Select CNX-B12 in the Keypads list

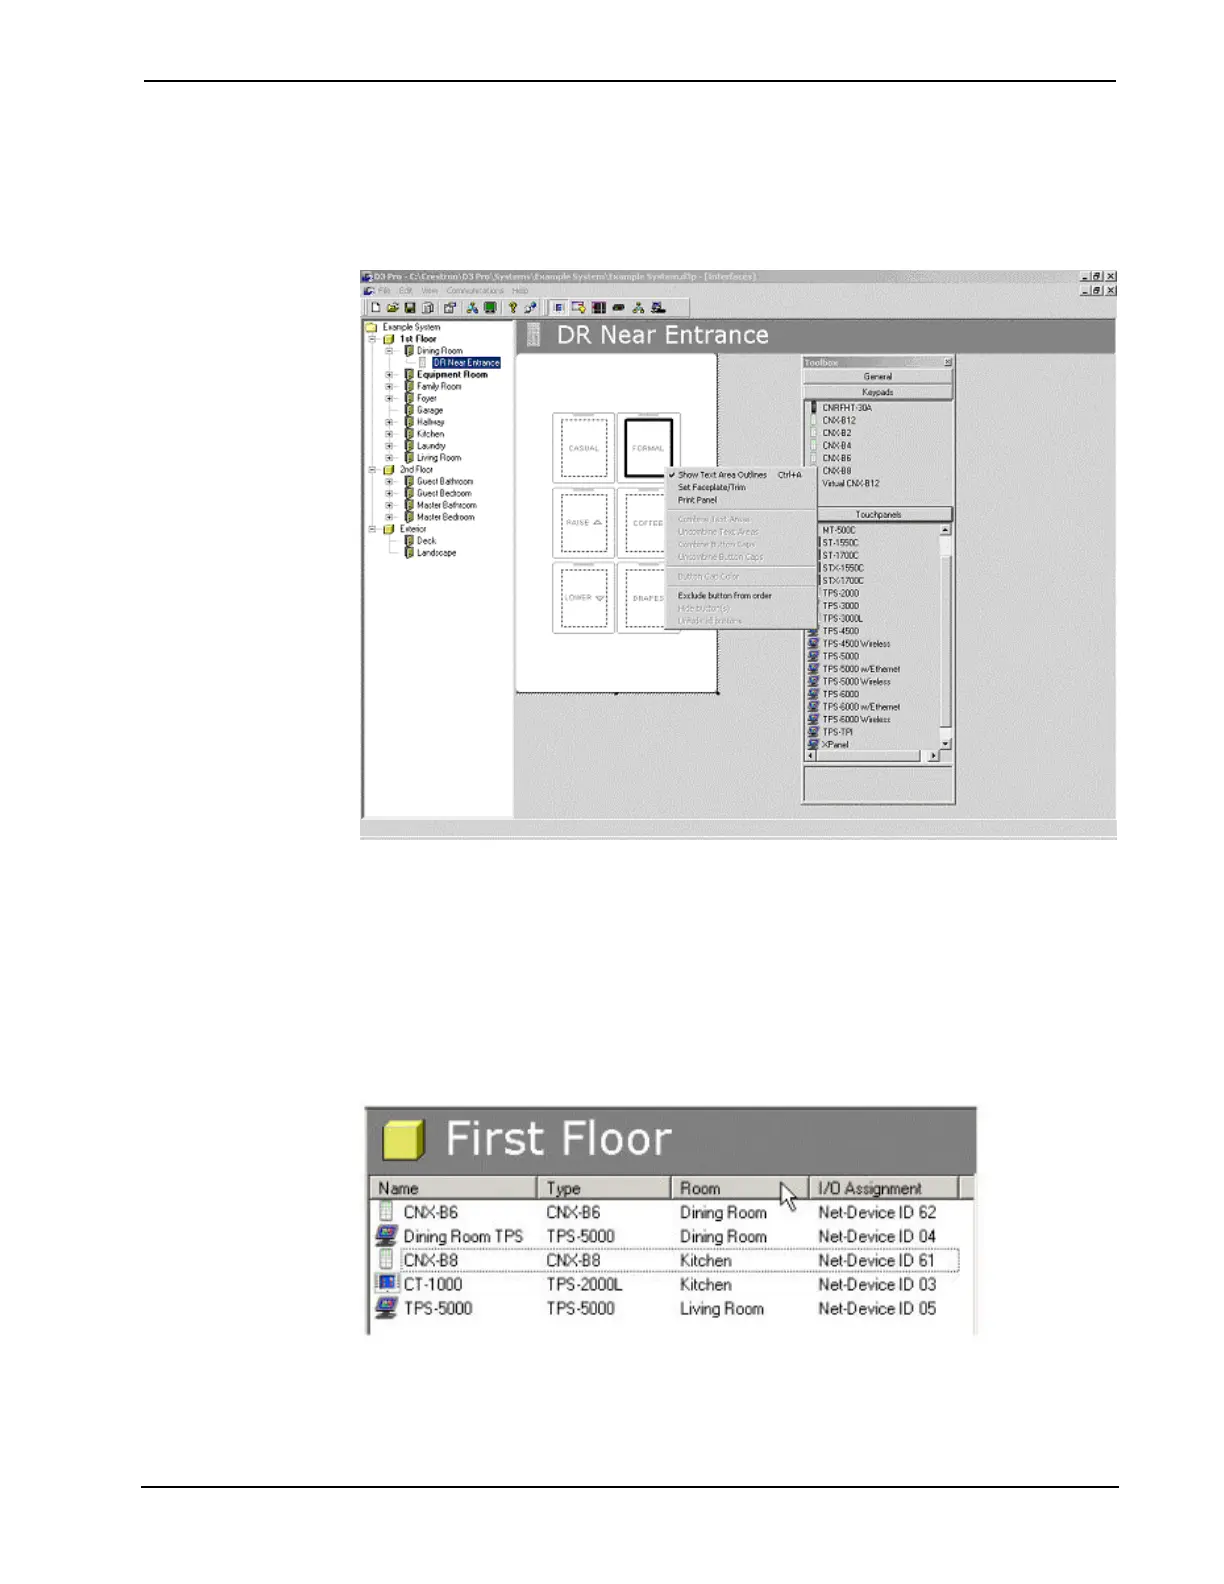pos(839,421)
